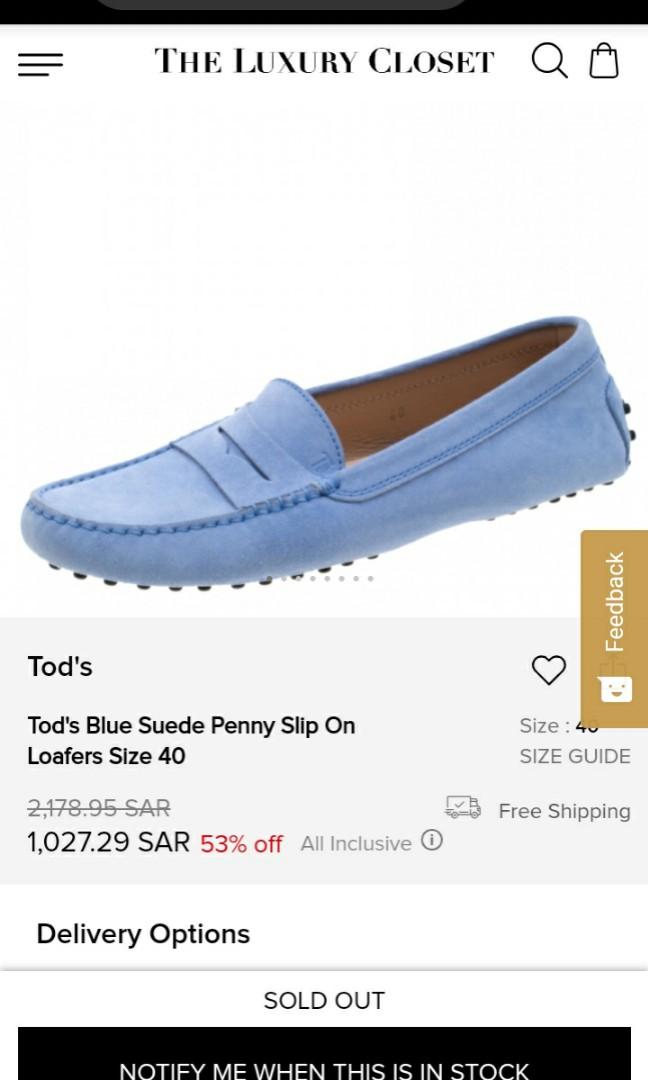Open the shopping bag icon
The width and height of the screenshot is (648, 1080).
[x=605, y=61]
